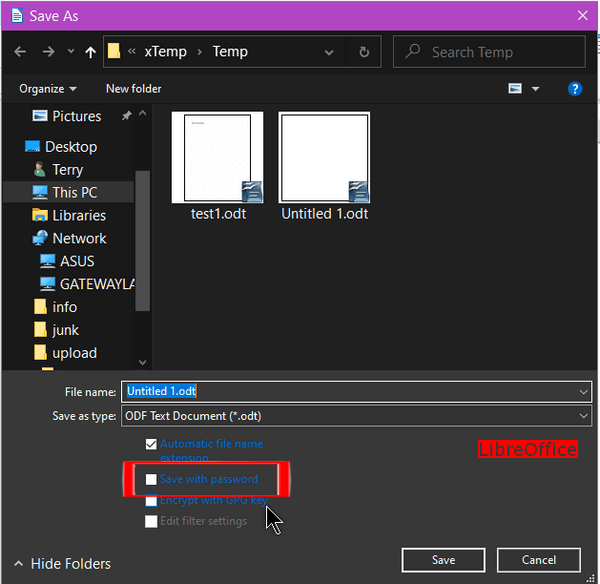Open recent locations chevron beside the forward arrow

[71, 51]
